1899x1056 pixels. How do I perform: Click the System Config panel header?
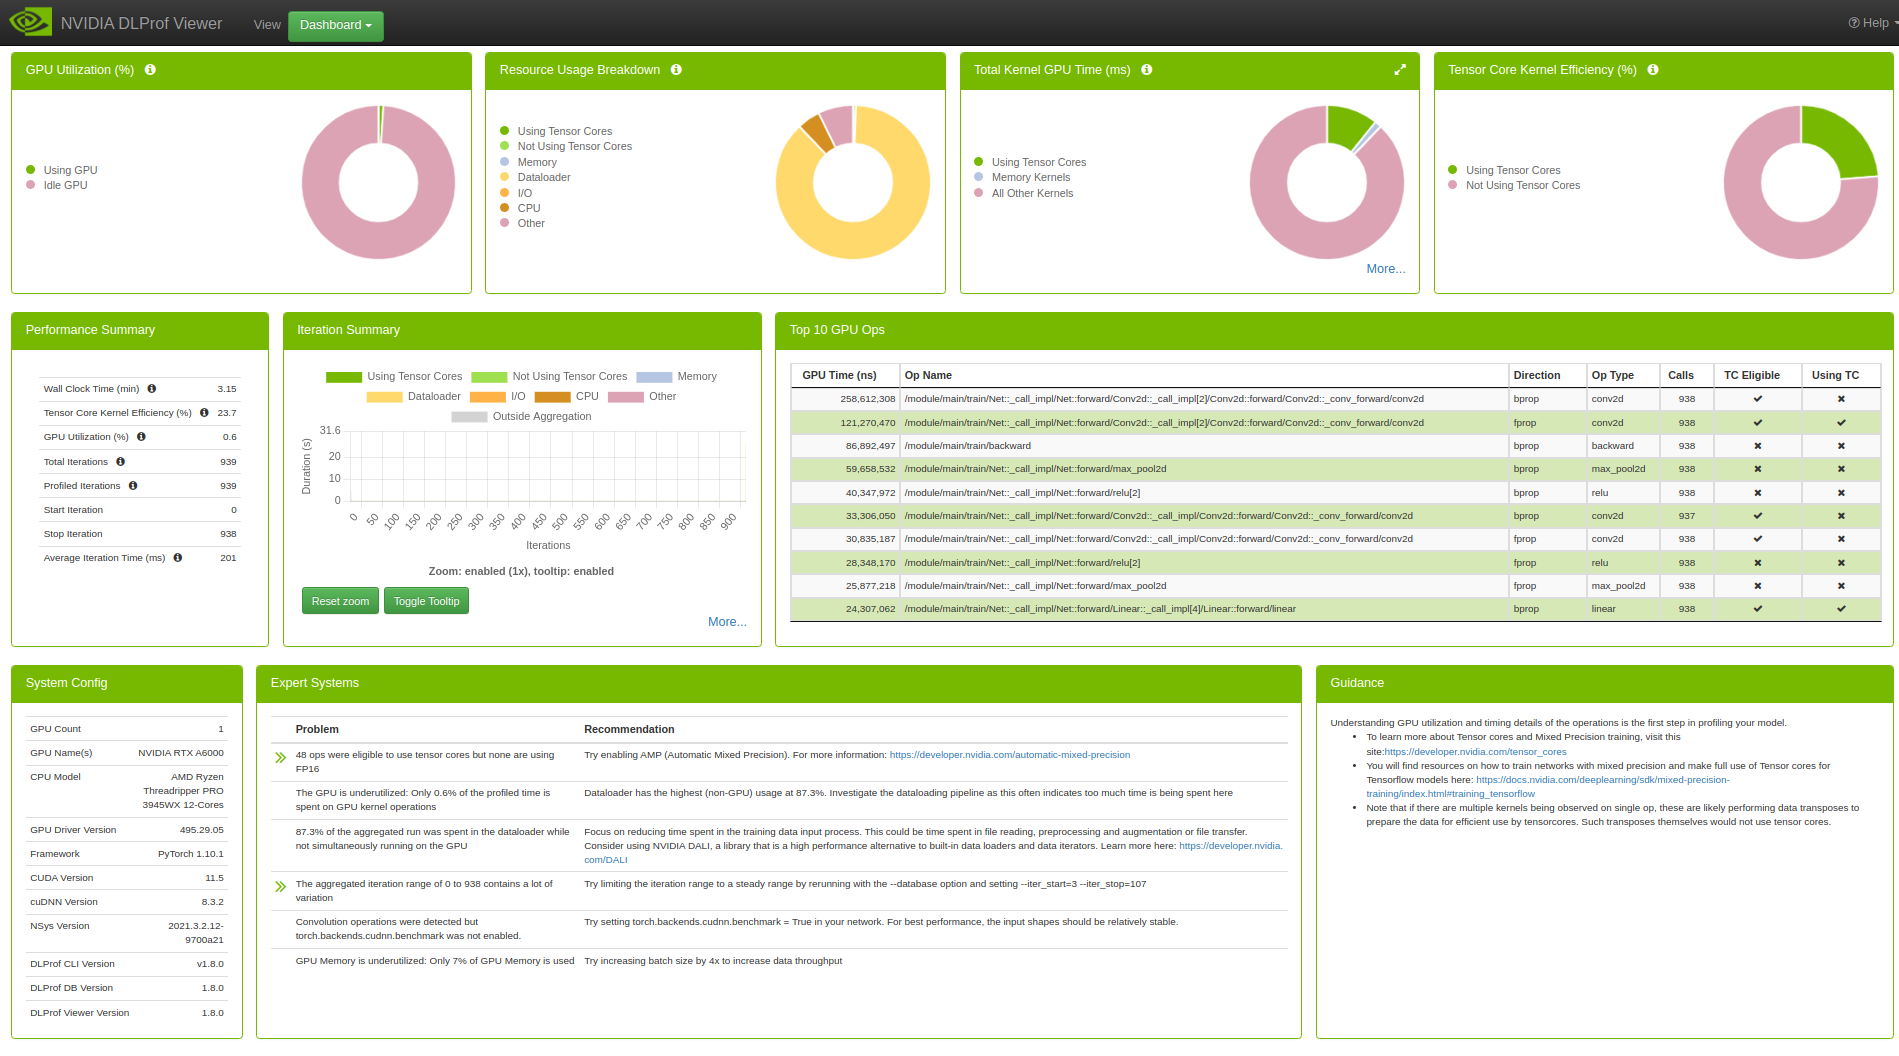coord(127,683)
